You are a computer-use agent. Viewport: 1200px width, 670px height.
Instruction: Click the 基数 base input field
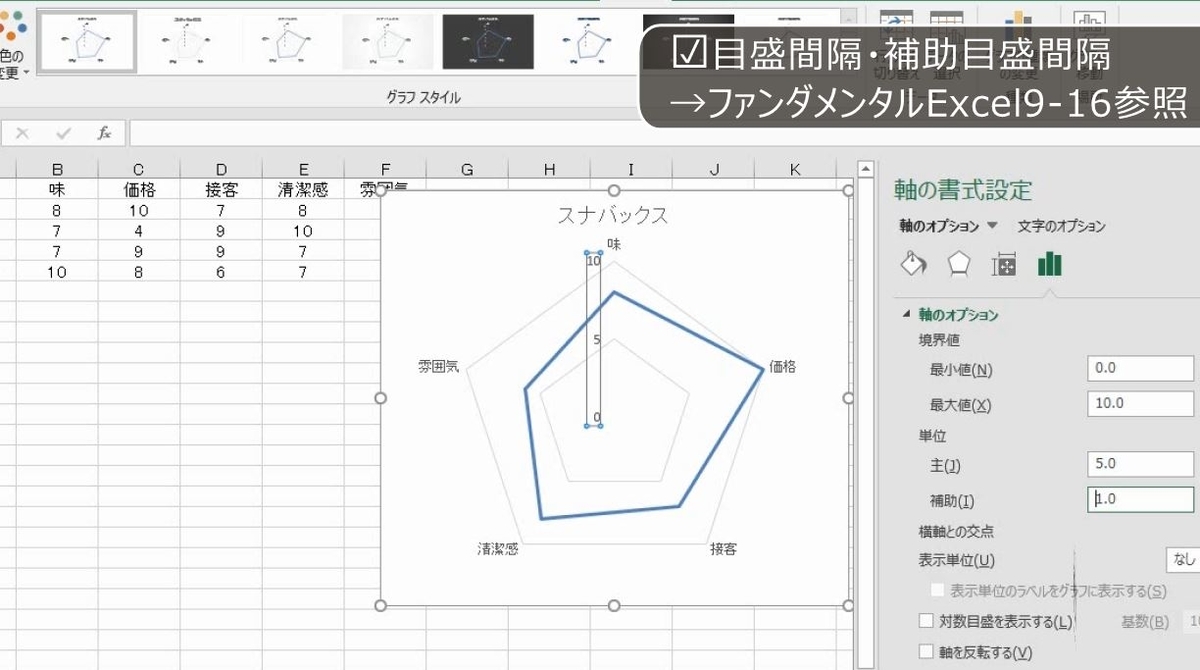1192,621
